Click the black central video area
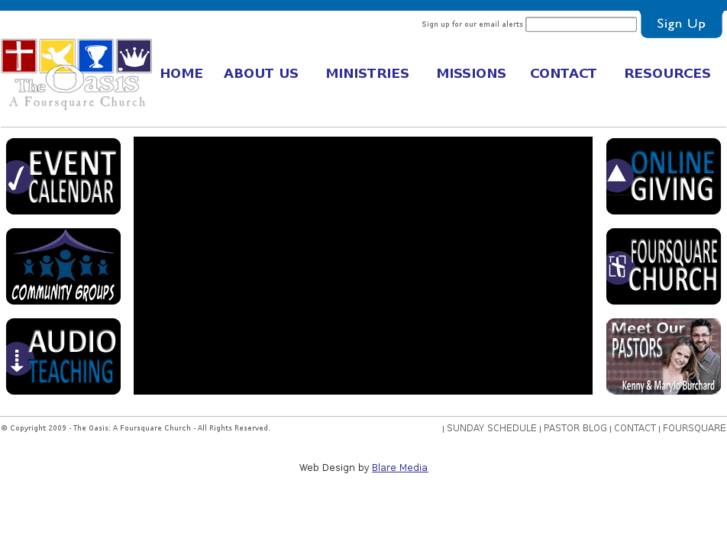 pyautogui.click(x=363, y=265)
